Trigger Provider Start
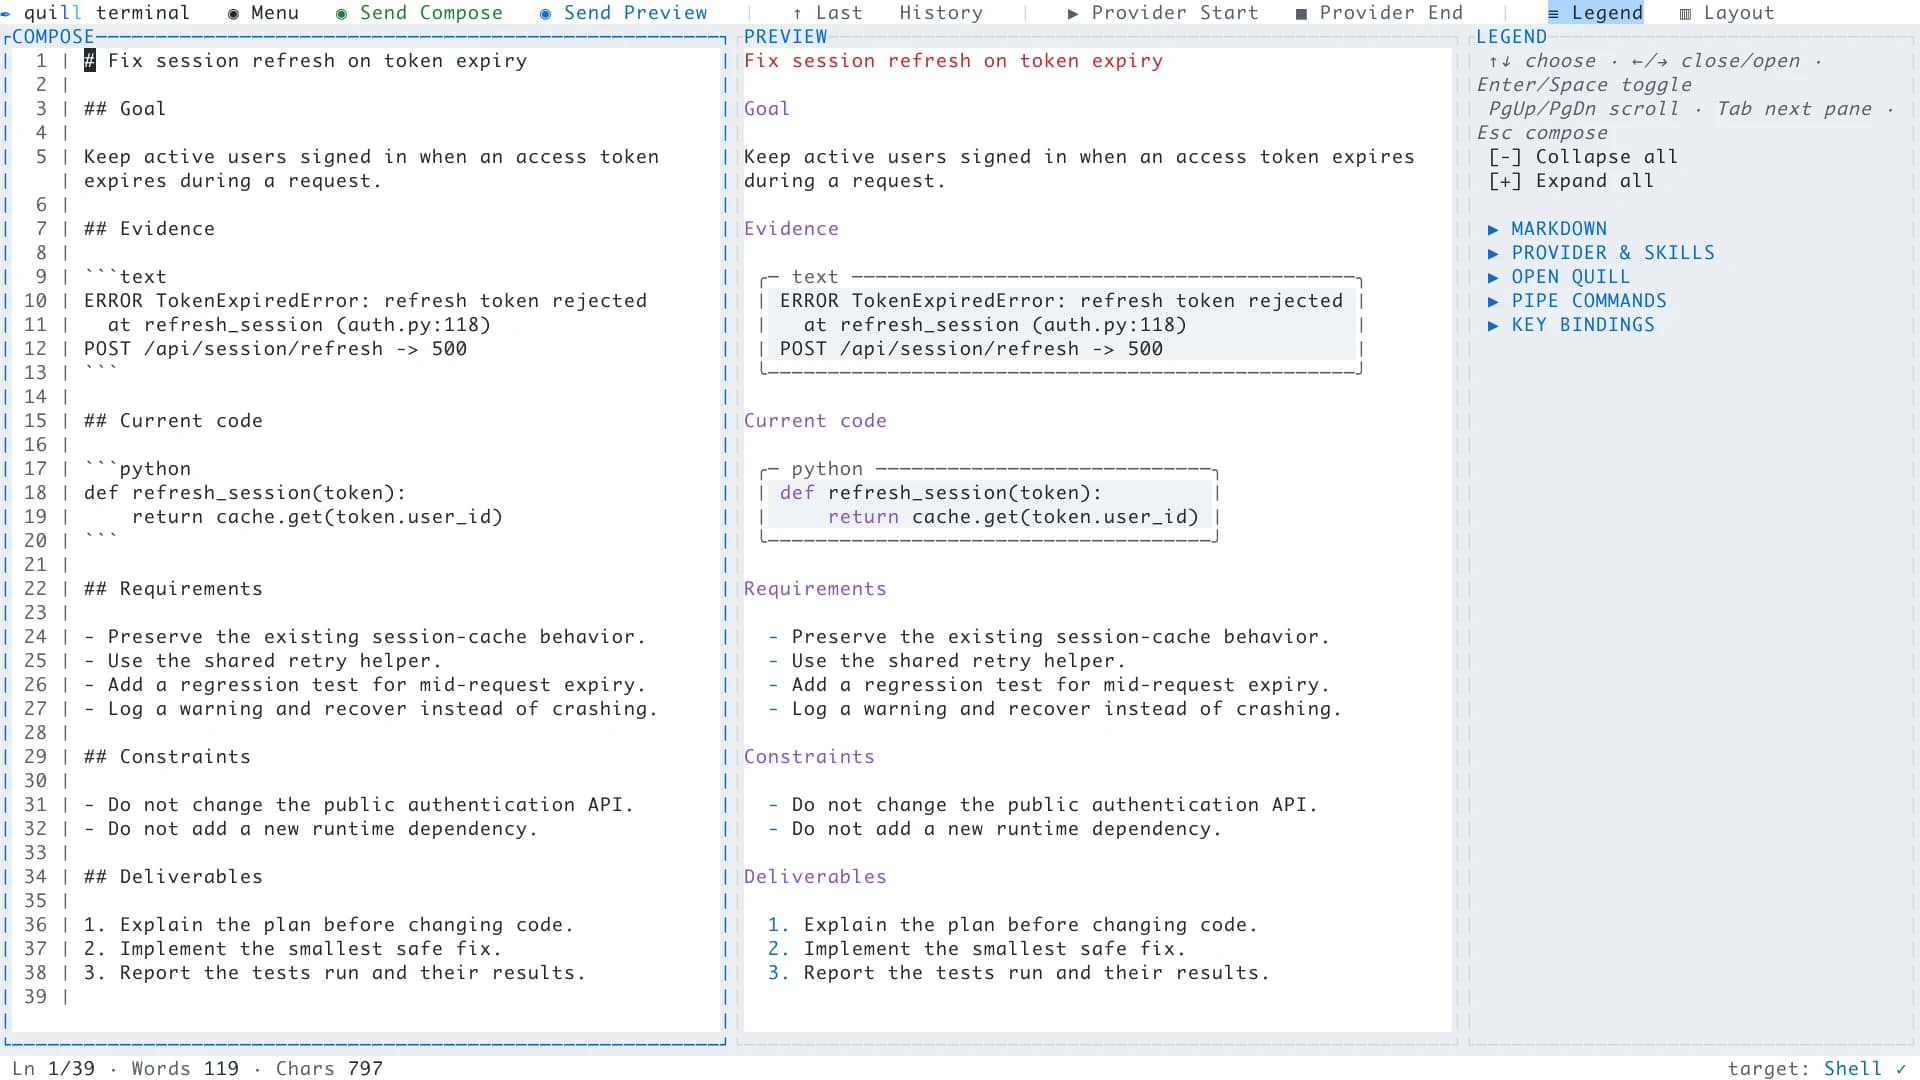1920x1080 pixels. (x=1163, y=13)
